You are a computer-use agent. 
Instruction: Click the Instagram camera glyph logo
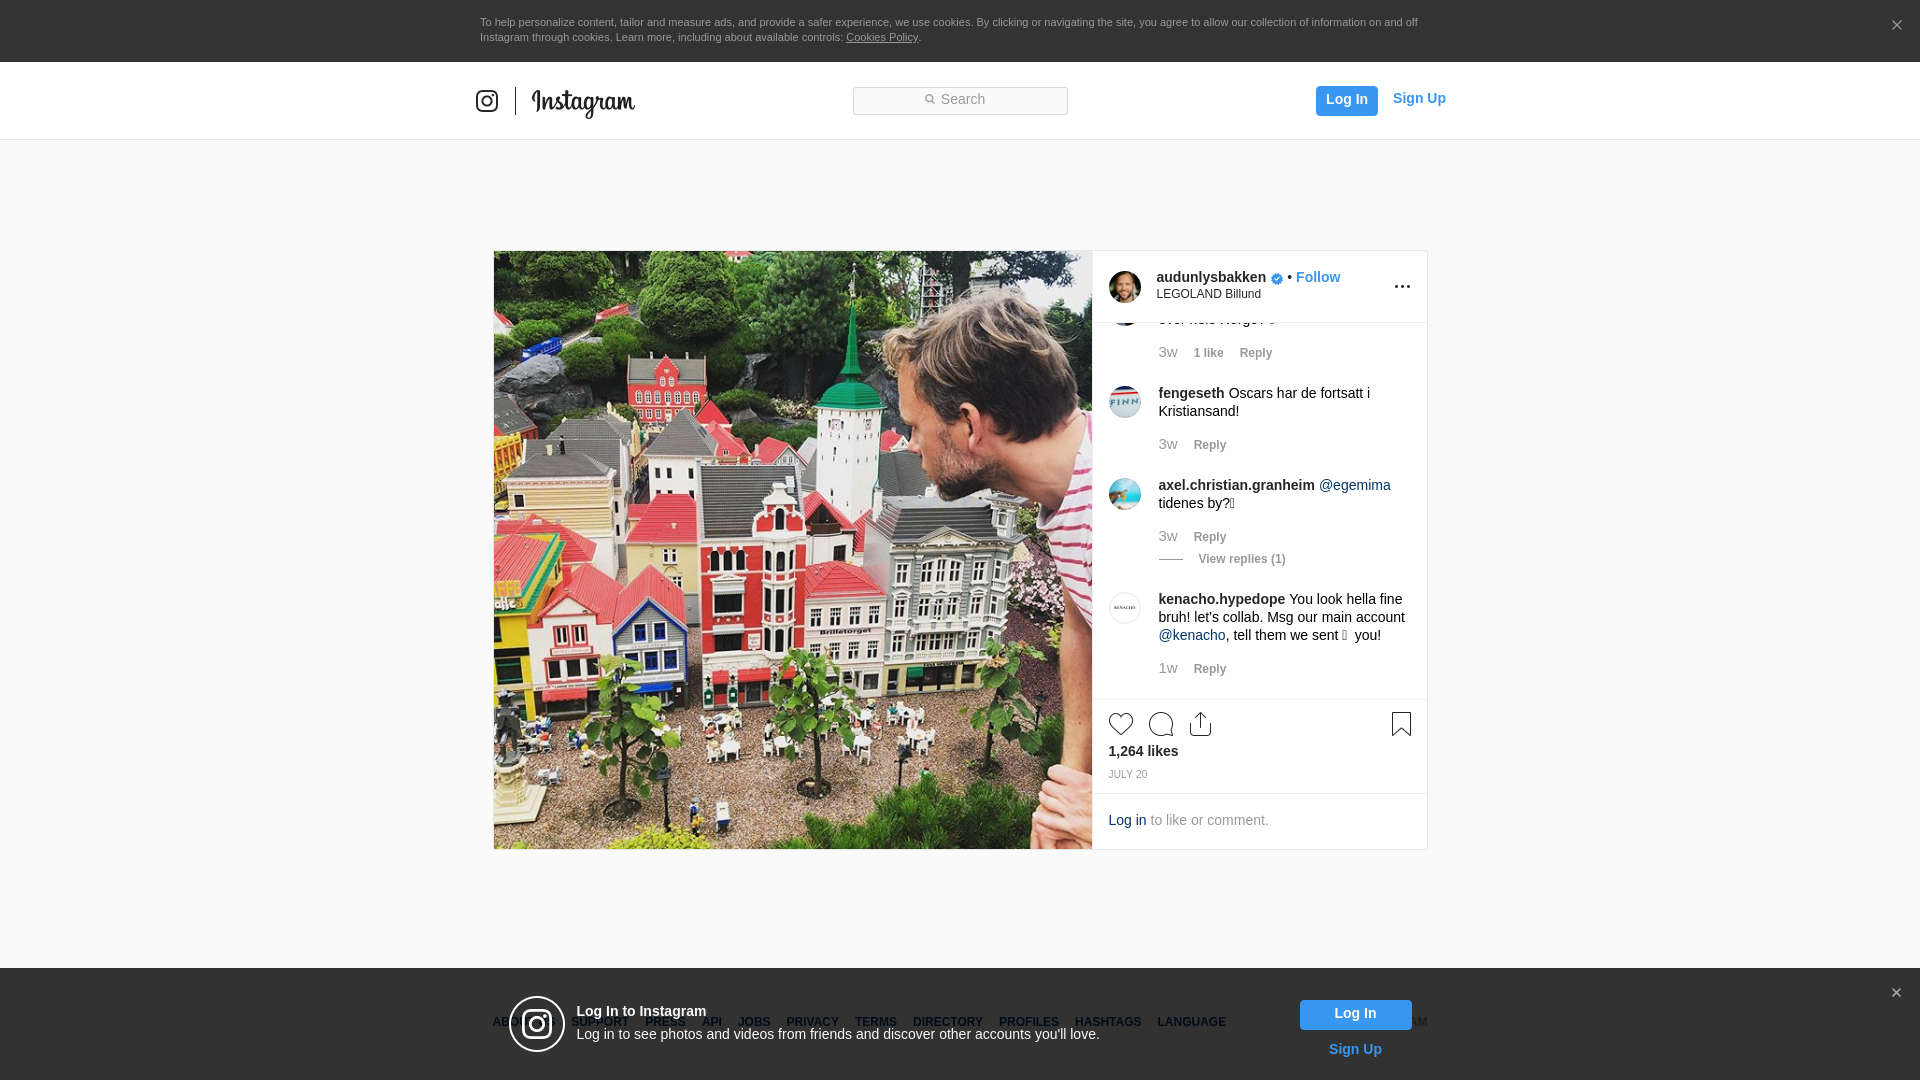click(x=487, y=101)
